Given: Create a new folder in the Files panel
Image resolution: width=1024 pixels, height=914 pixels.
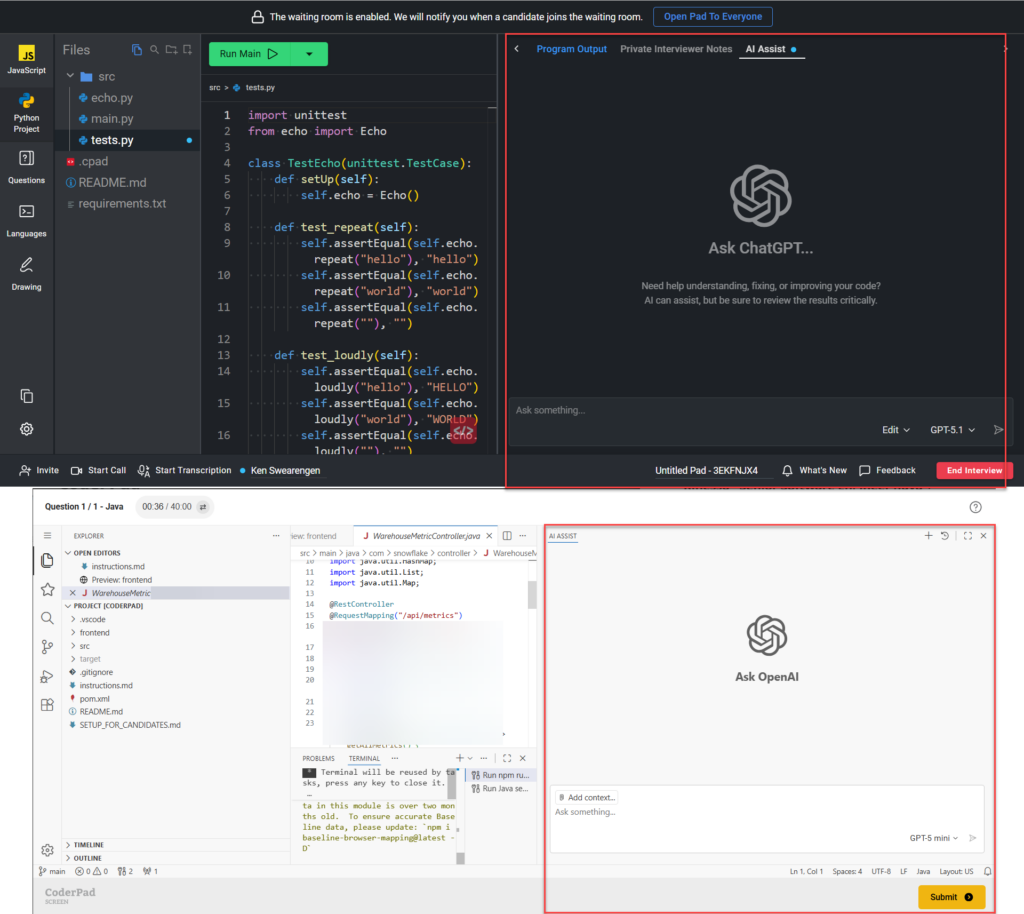Looking at the screenshot, I should (172, 49).
